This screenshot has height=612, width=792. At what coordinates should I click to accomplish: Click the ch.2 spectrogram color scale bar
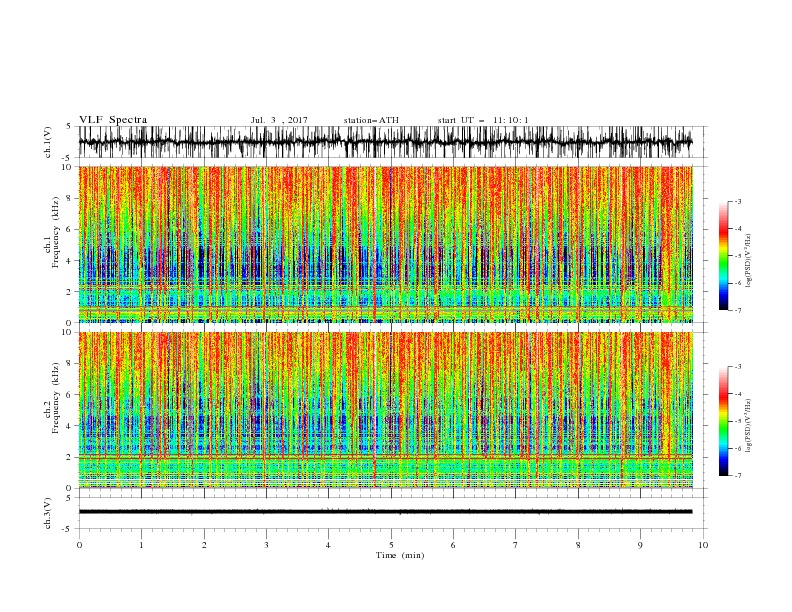tap(723, 421)
